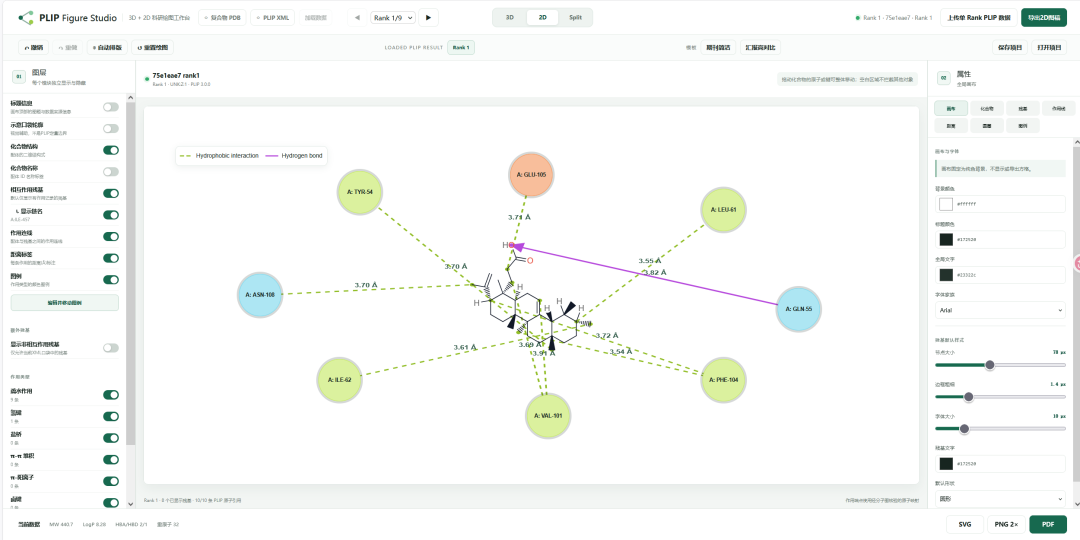Click the auto layout (自动排版) button
This screenshot has width=1080, height=540.
pyautogui.click(x=107, y=48)
